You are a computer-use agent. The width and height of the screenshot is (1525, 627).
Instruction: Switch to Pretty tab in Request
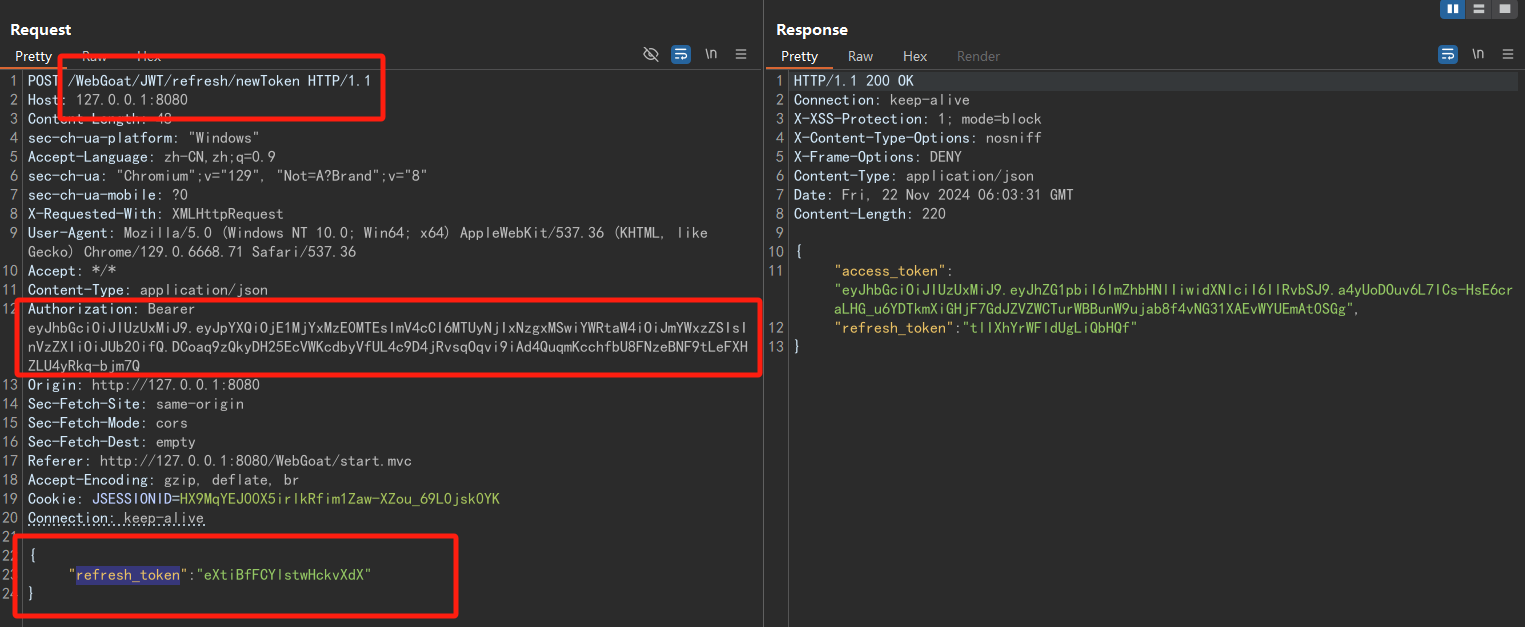click(x=33, y=56)
